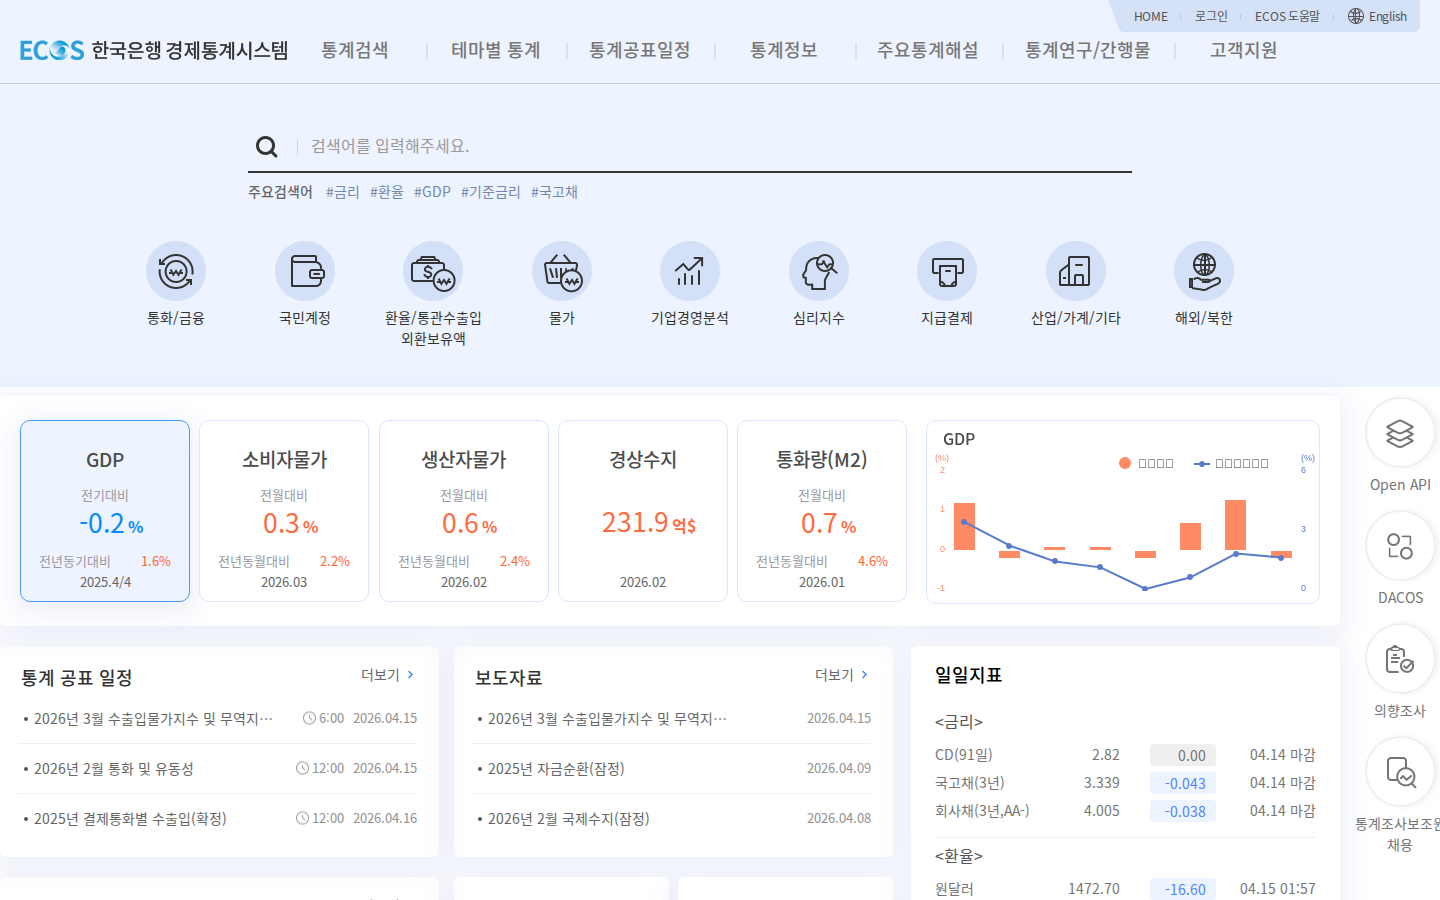Image resolution: width=1440 pixels, height=900 pixels.
Task: Select the 국민계정 wallet icon
Action: [305, 271]
